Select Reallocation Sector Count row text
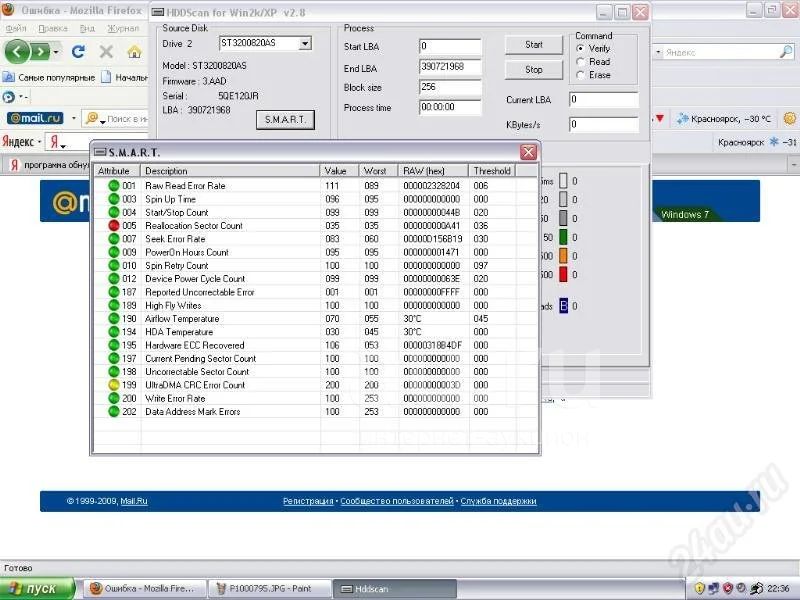The width and height of the screenshot is (800, 600). point(194,226)
